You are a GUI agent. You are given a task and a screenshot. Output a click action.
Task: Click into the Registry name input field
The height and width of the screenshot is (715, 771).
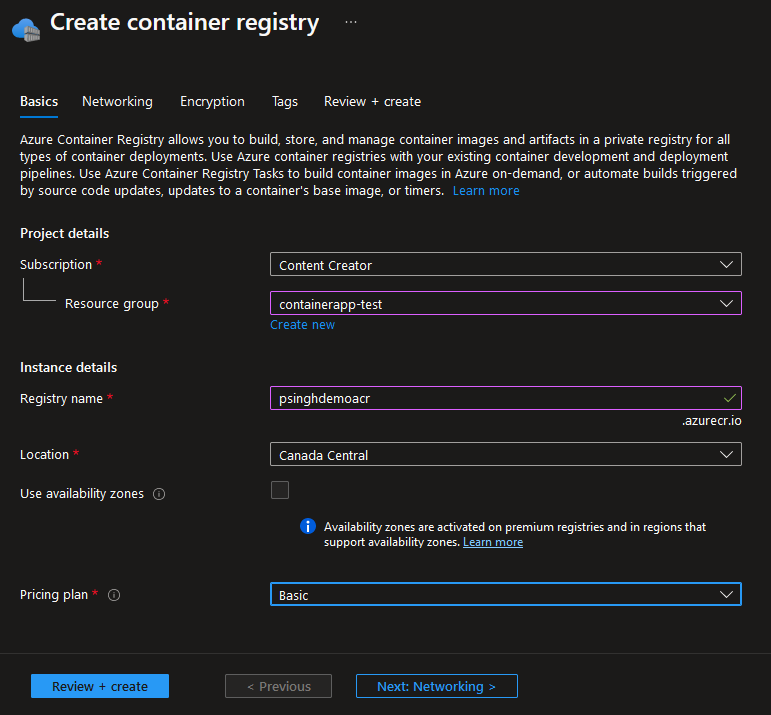click(x=505, y=398)
